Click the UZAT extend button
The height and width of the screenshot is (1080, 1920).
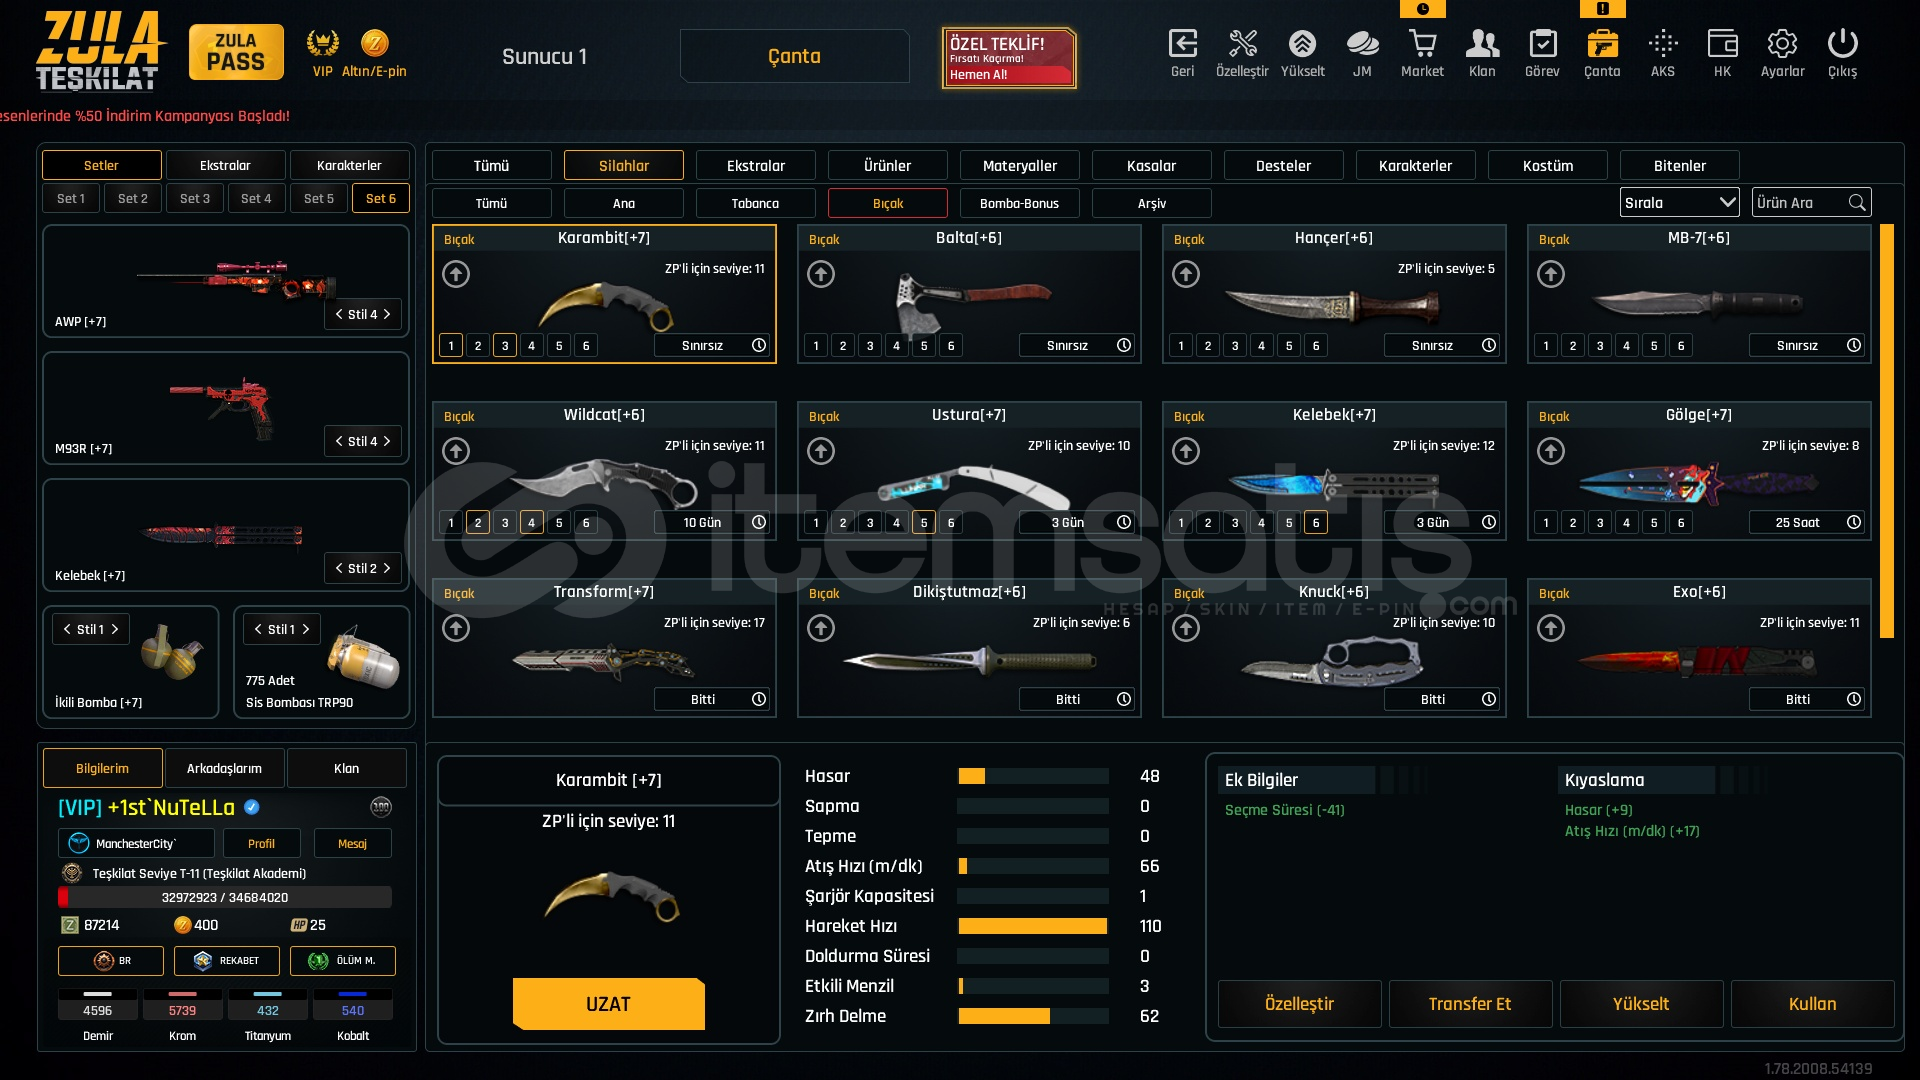609,1004
